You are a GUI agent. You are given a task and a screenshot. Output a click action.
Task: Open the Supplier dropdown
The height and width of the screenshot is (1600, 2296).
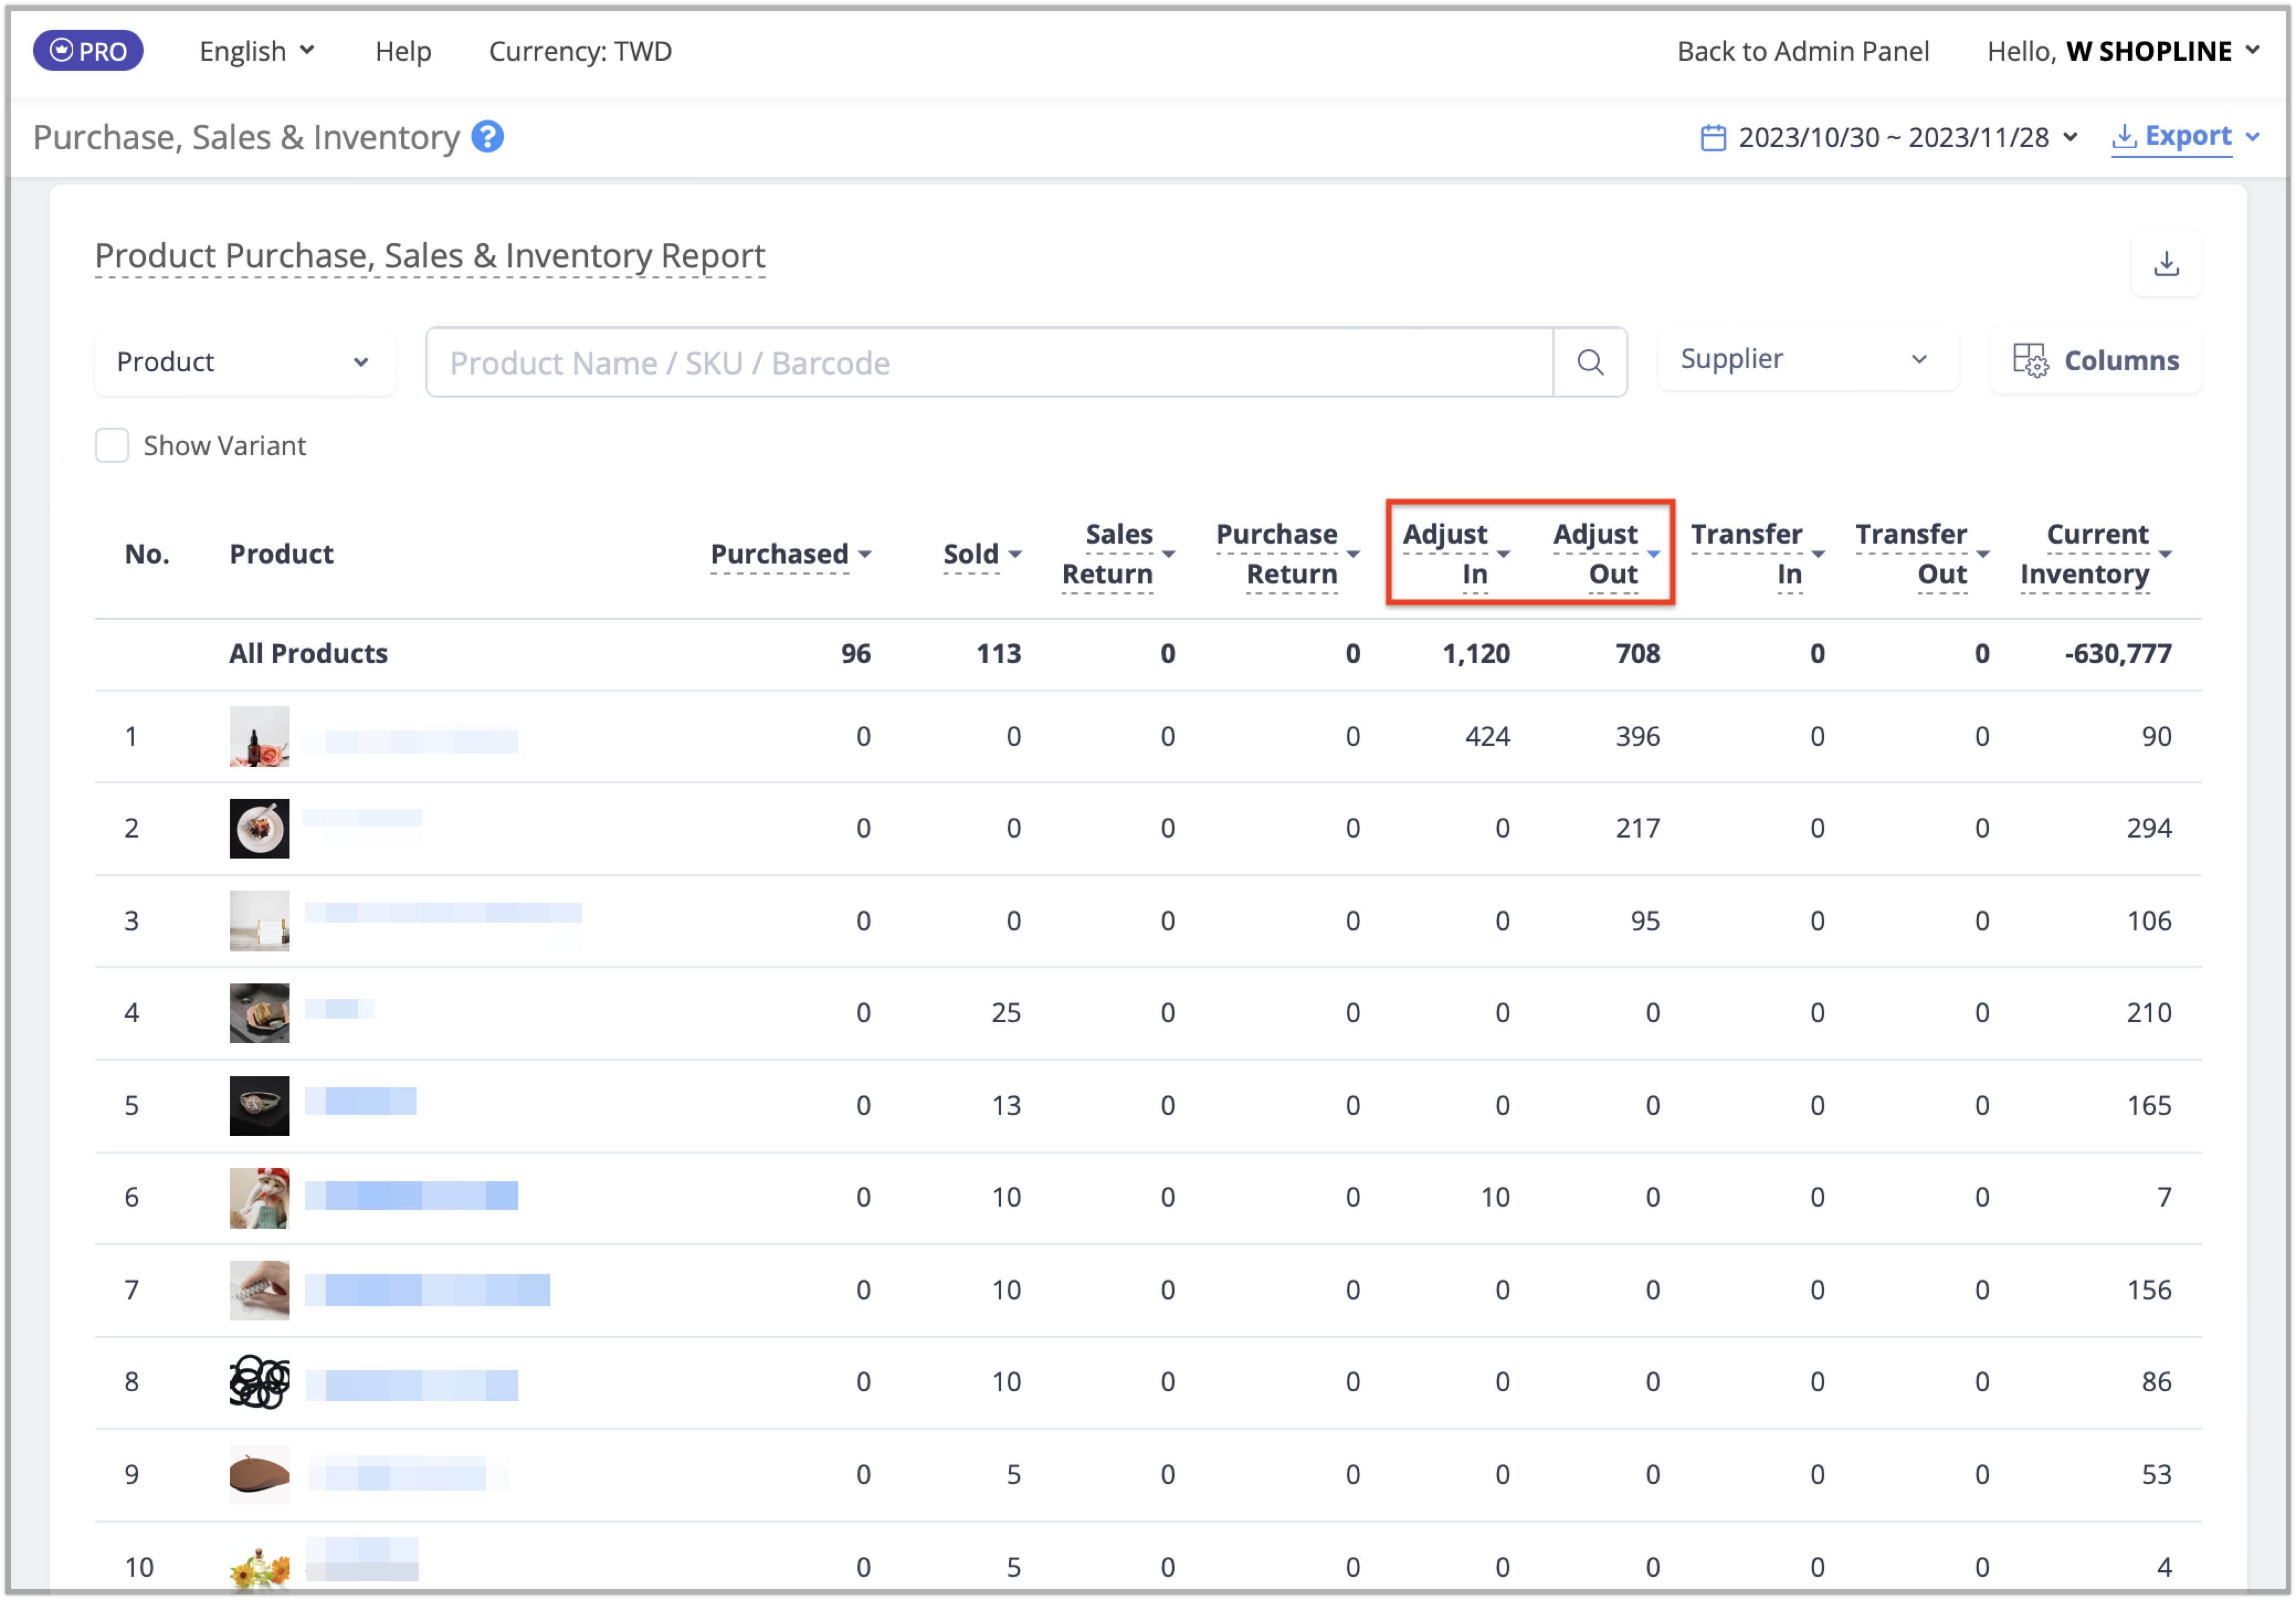pyautogui.click(x=1809, y=359)
